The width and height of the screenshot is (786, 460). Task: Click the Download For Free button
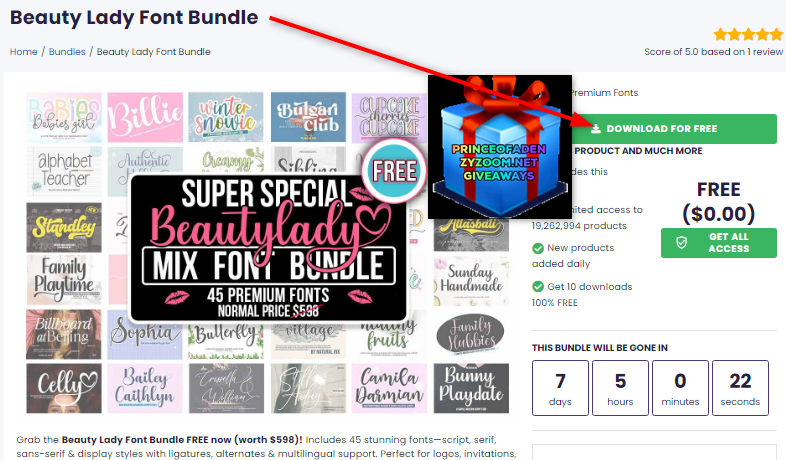pyautogui.click(x=674, y=129)
